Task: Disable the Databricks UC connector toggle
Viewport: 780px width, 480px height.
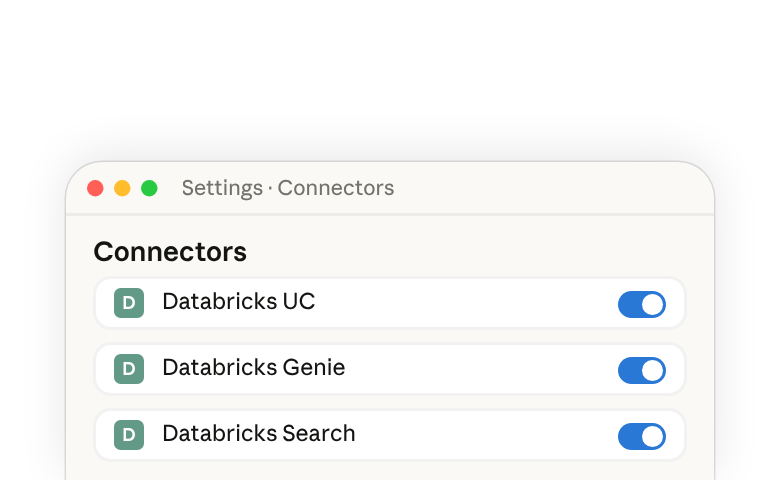Action: [642, 304]
